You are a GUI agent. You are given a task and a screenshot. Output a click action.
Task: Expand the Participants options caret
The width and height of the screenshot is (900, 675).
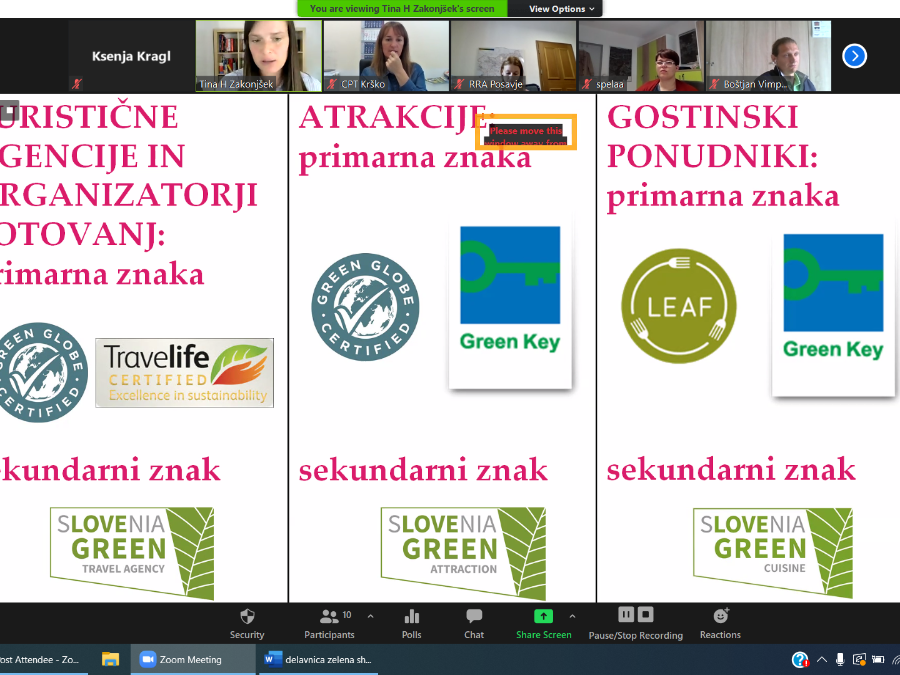tap(370, 616)
